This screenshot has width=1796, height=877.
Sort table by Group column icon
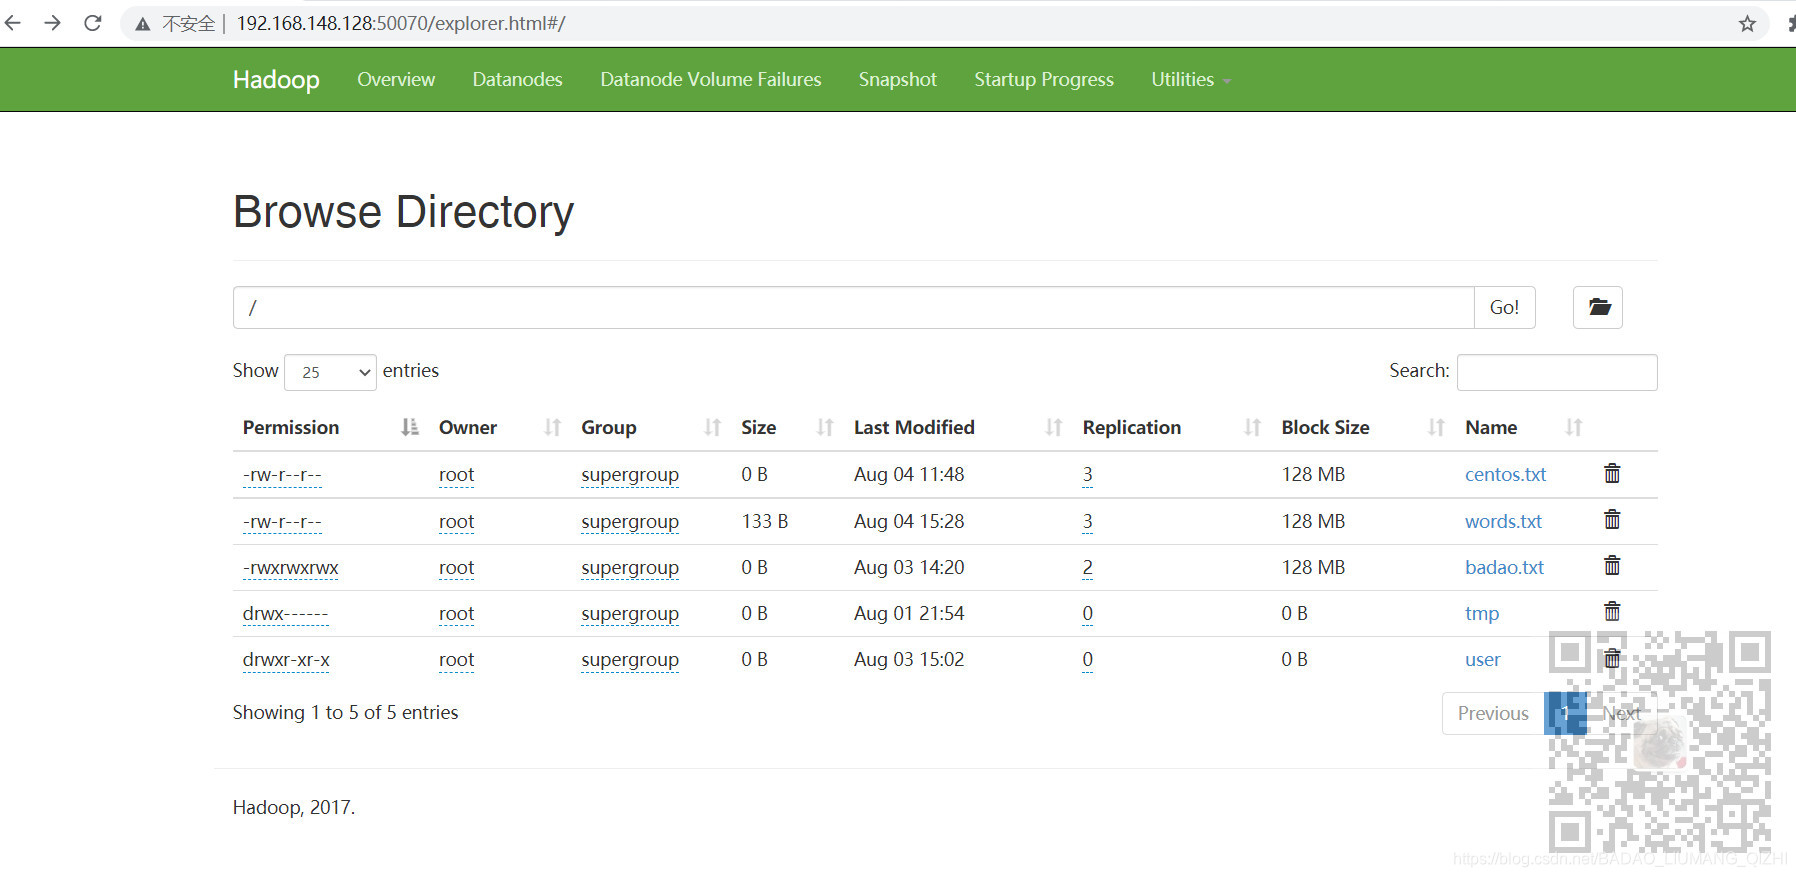coord(712,427)
